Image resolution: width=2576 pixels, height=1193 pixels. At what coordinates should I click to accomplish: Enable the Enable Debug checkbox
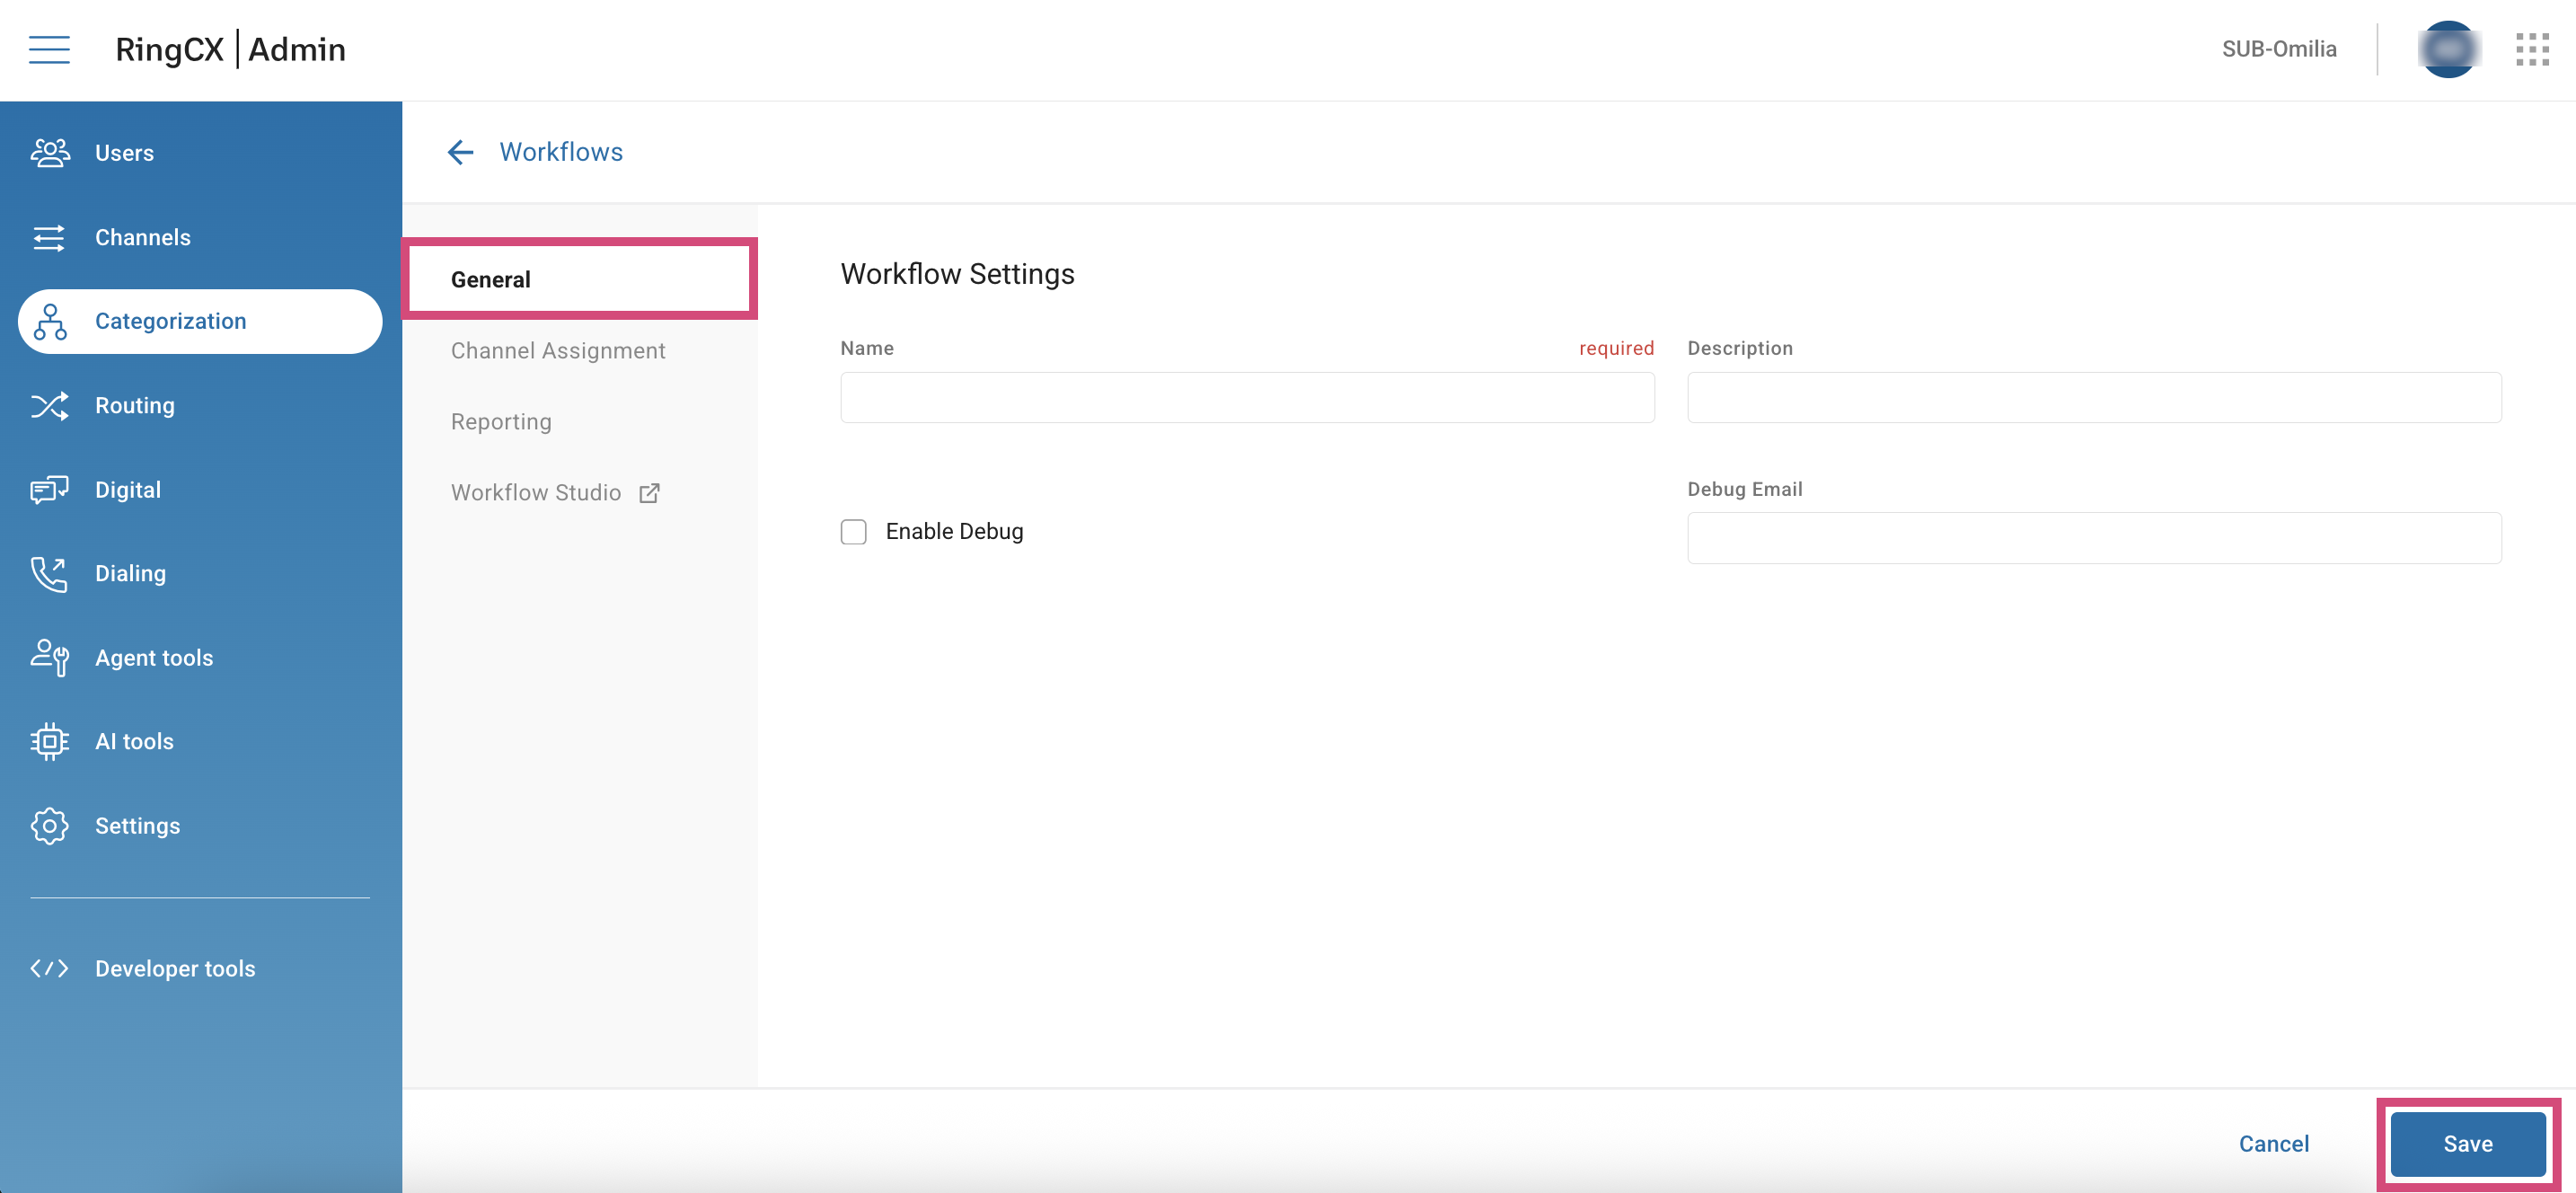click(x=853, y=532)
